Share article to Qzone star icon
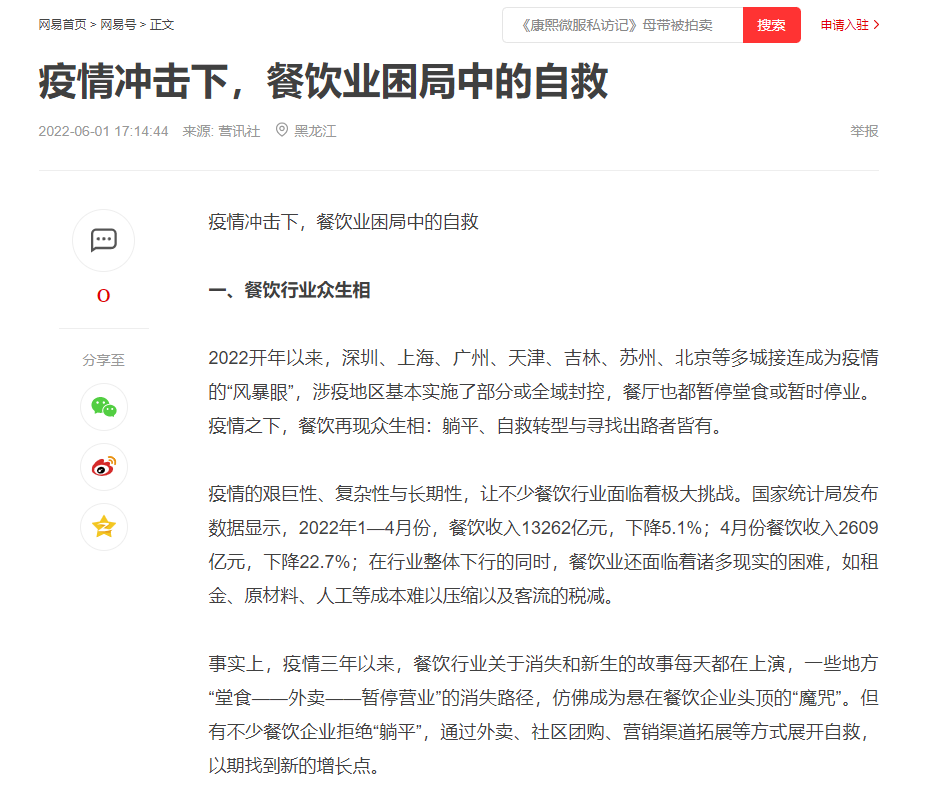The height and width of the screenshot is (786, 933). pyautogui.click(x=104, y=527)
